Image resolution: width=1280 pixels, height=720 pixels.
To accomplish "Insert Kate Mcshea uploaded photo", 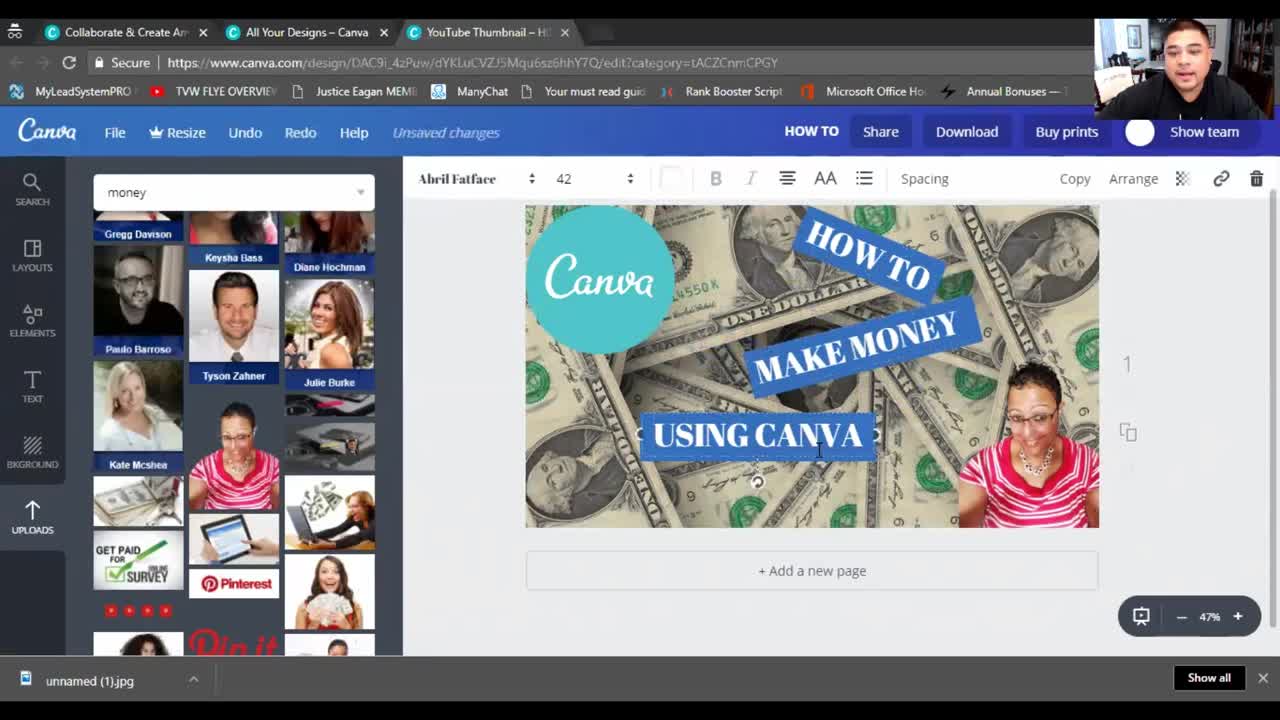I will 138,416.
